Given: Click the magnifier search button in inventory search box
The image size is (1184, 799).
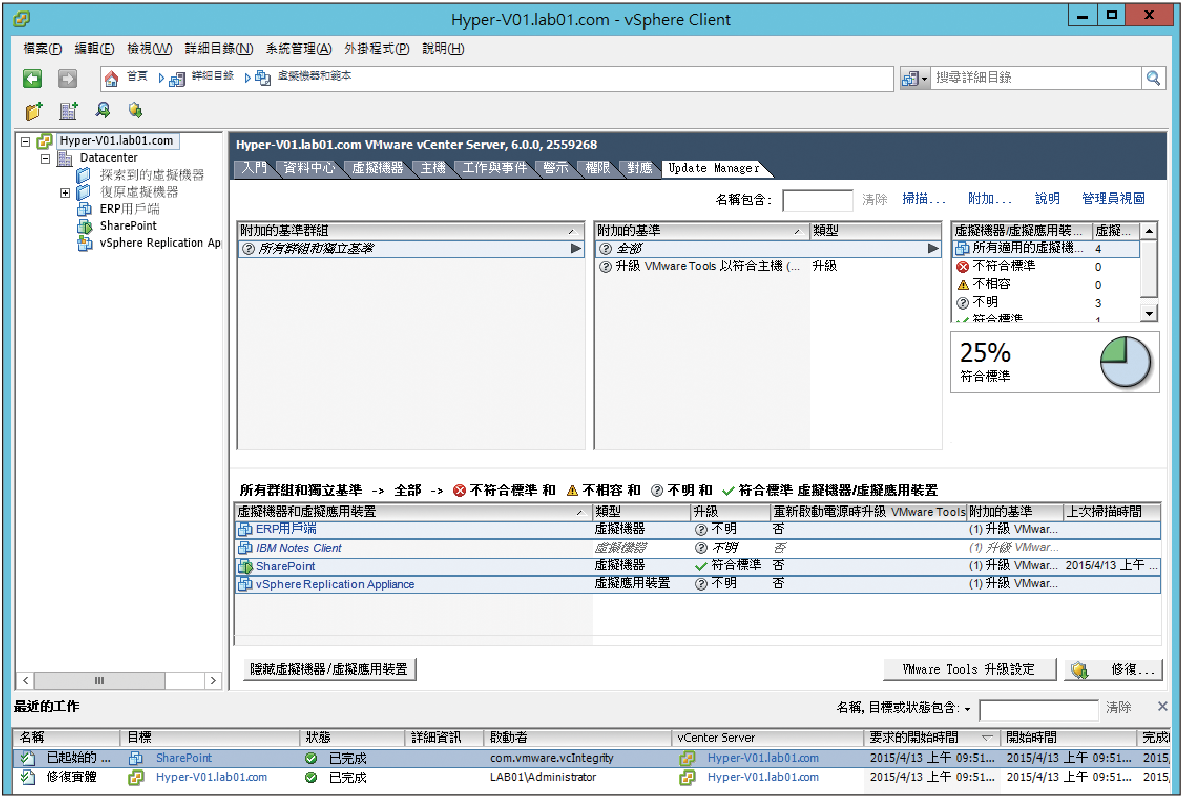Looking at the screenshot, I should pyautogui.click(x=1152, y=77).
